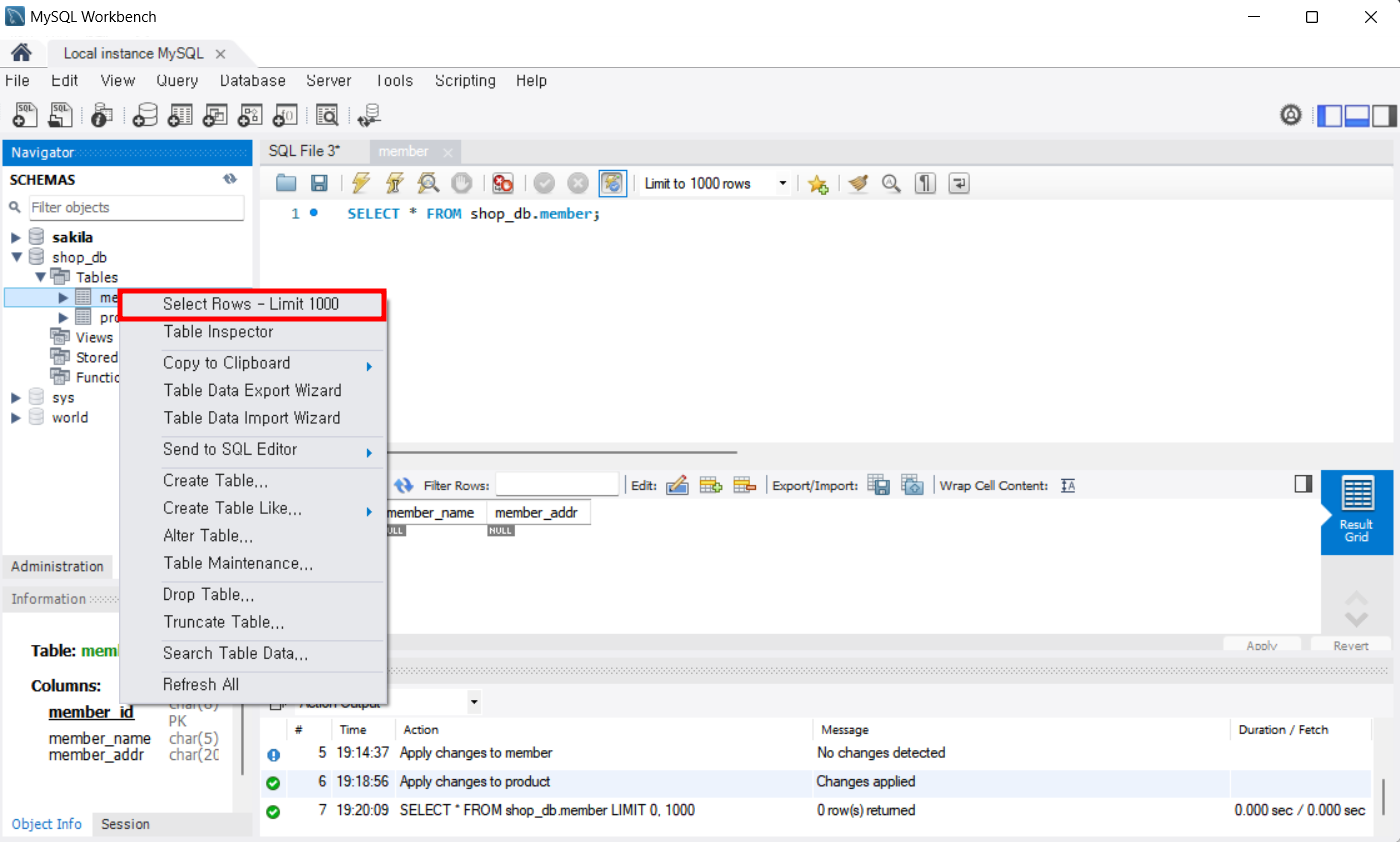Launch Table Data Export Wizard
Screen dimensions: 1400x842
click(252, 391)
